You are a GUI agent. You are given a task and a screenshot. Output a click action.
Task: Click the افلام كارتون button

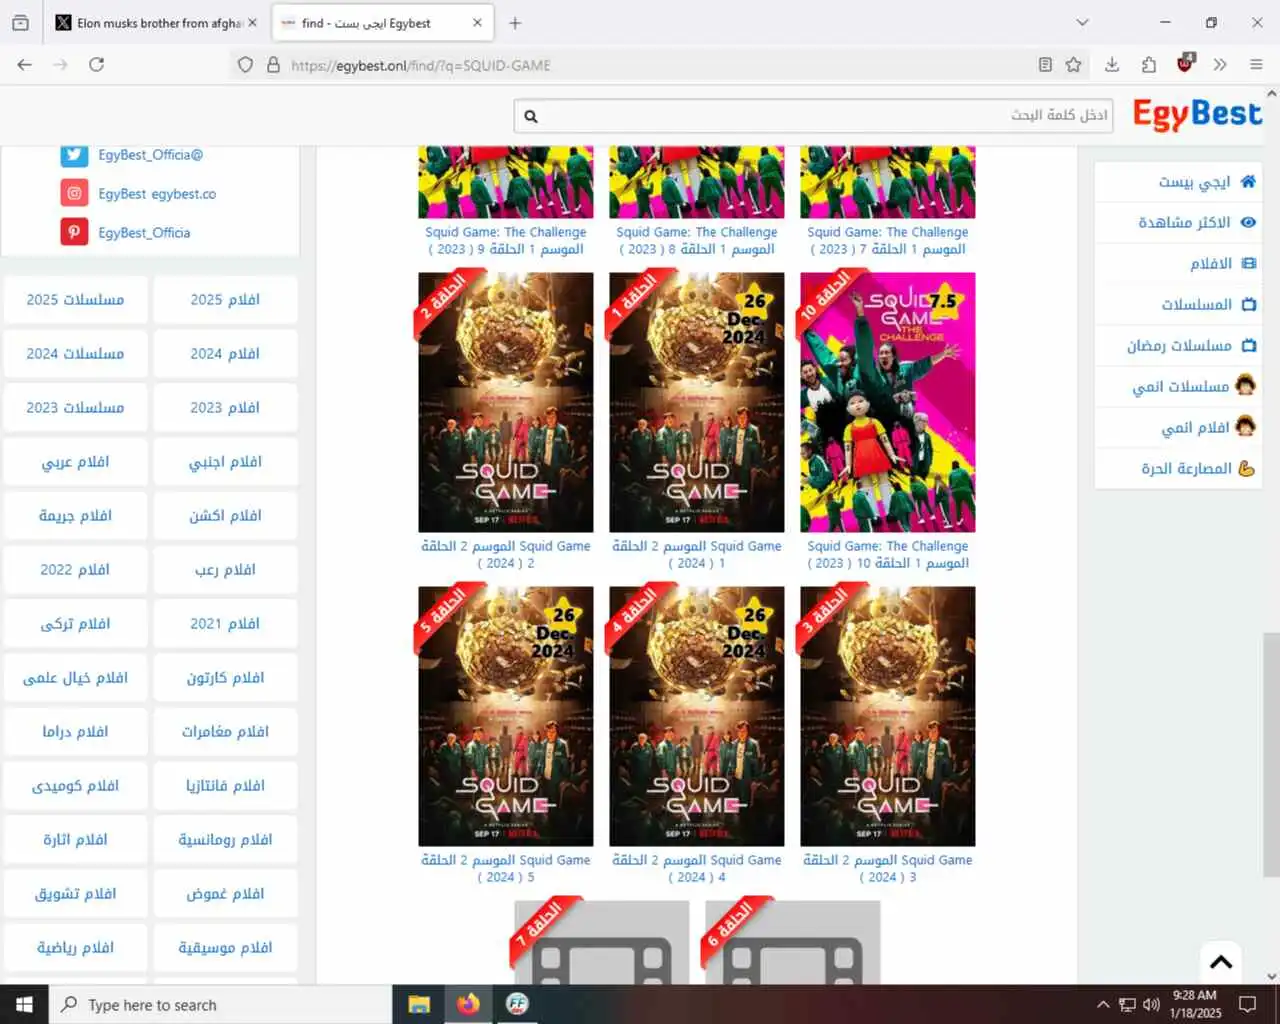click(225, 677)
